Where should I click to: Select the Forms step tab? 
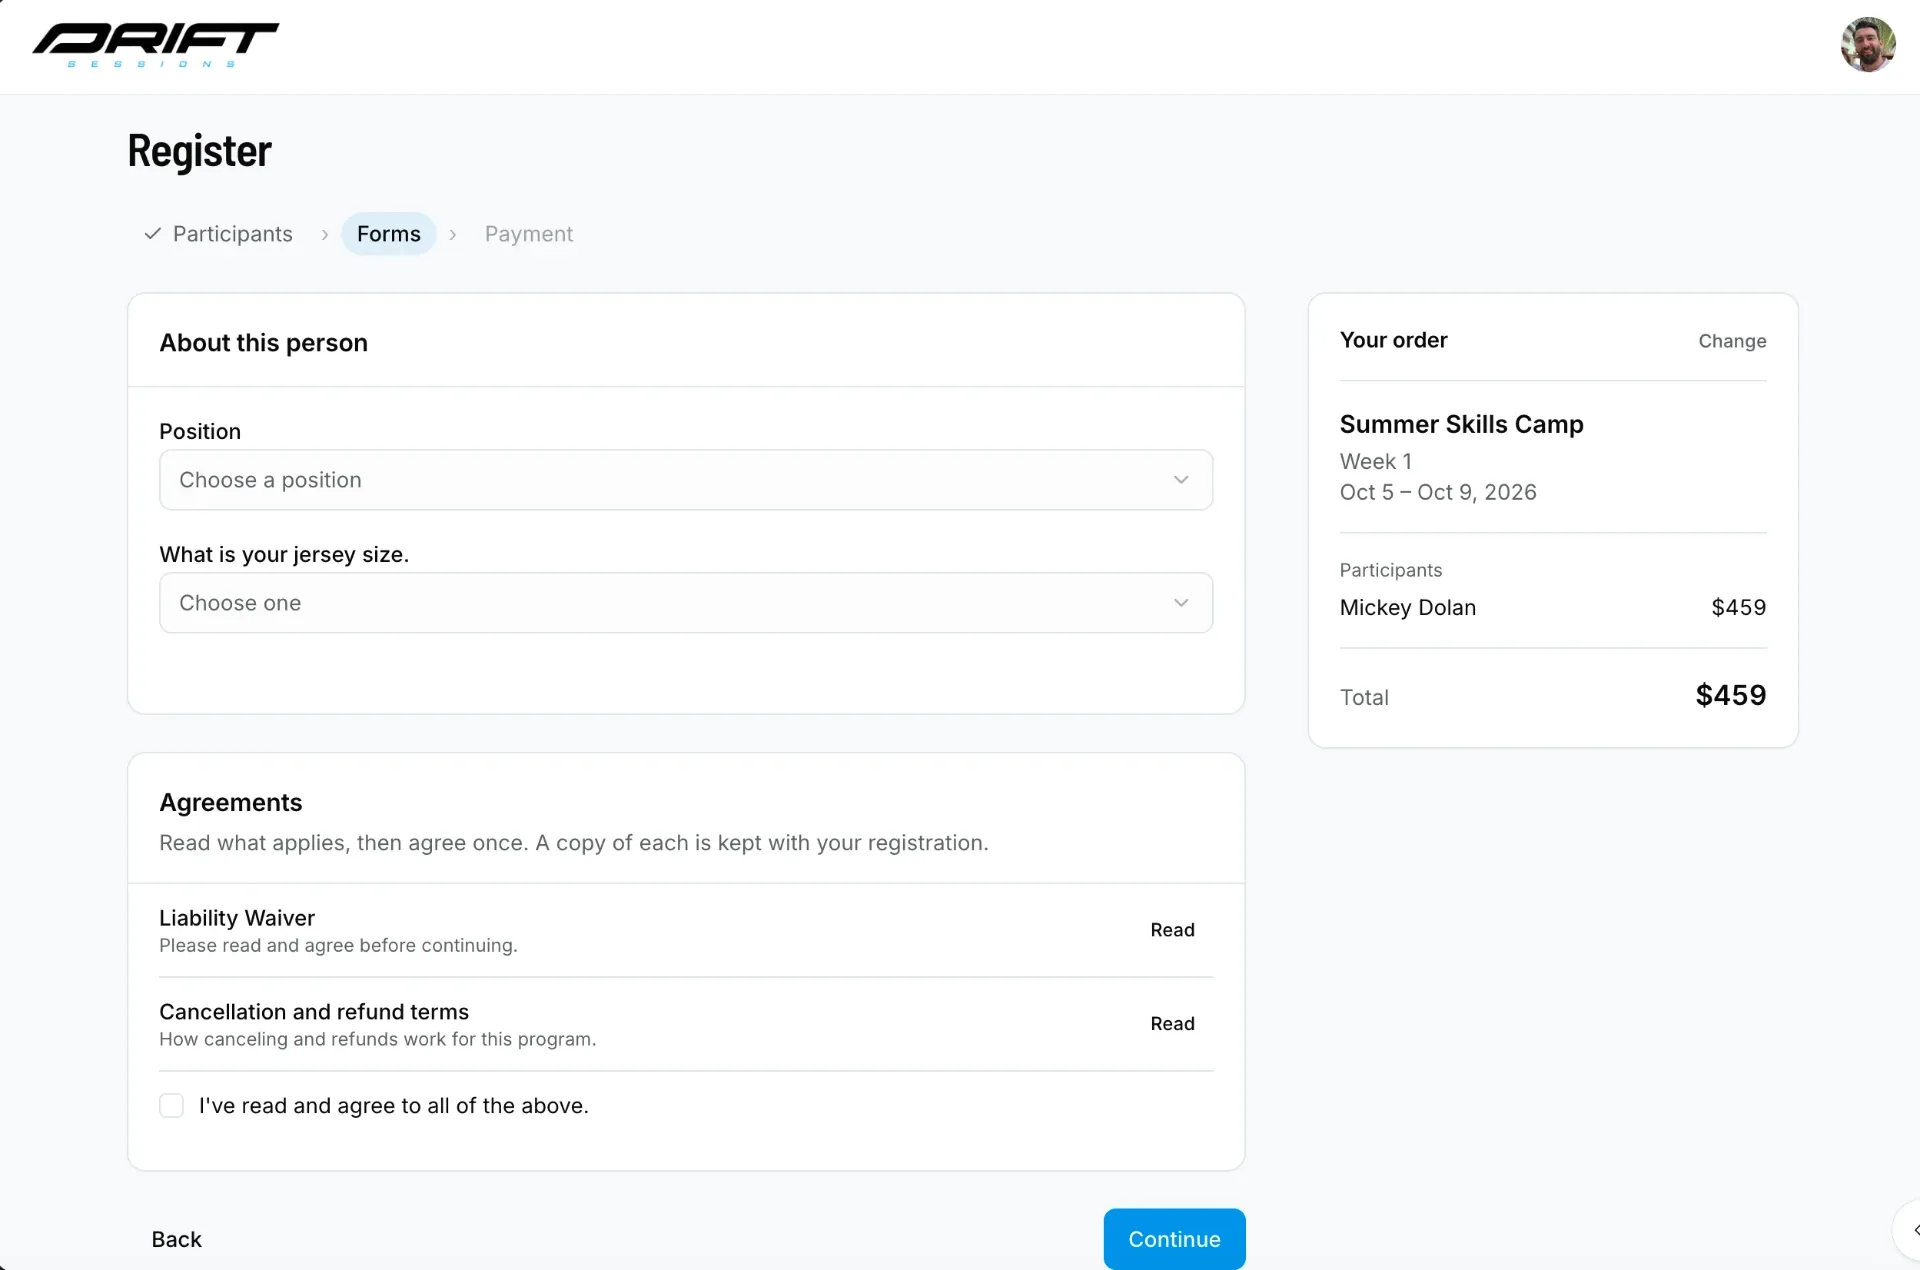(389, 234)
